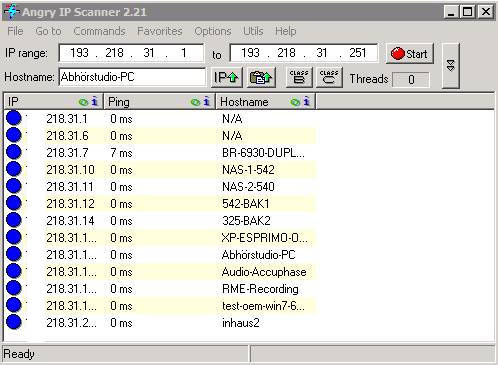Click the blue status dot for 325-BAK2 row
The height and width of the screenshot is (365, 498).
(14, 220)
